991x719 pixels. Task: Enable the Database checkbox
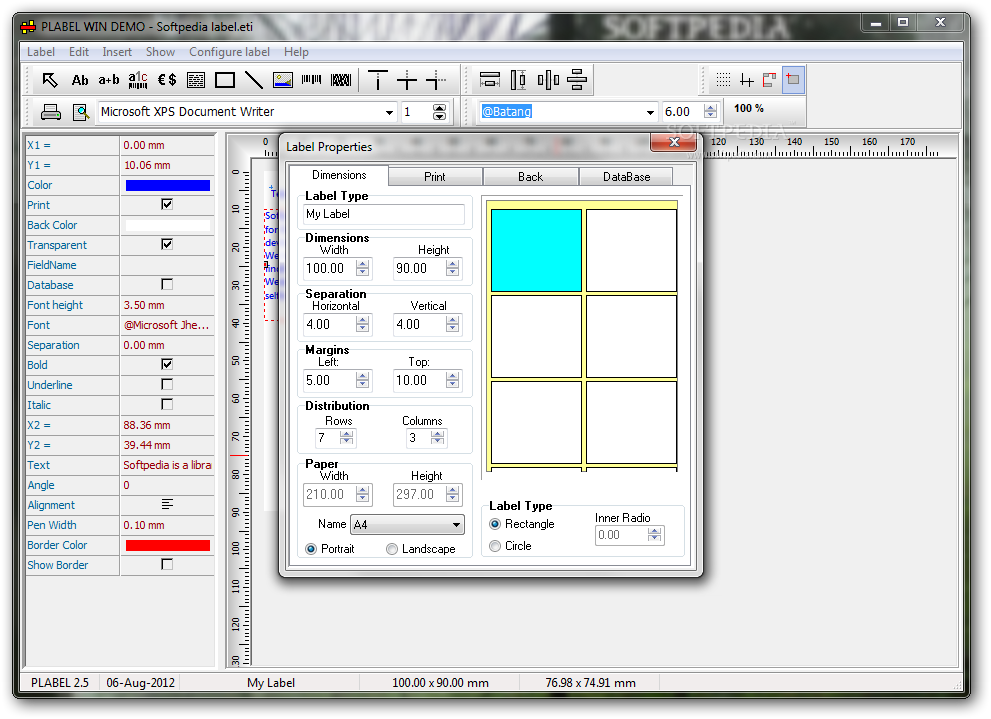[x=167, y=284]
